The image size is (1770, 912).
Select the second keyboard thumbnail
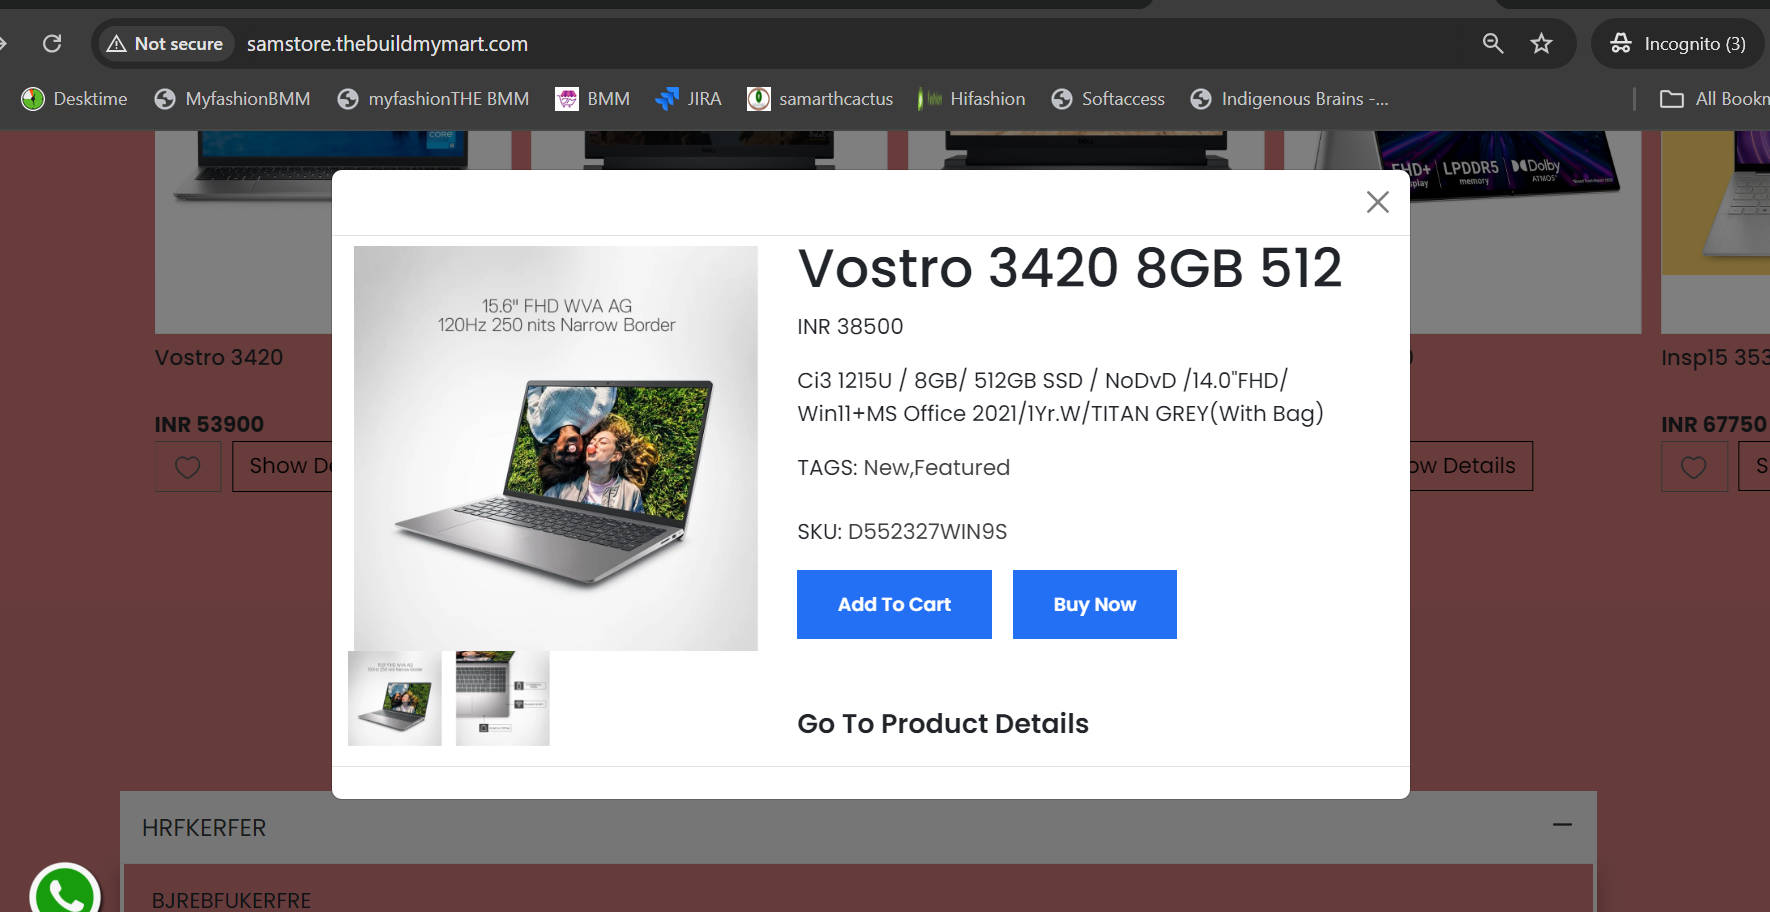(503, 698)
